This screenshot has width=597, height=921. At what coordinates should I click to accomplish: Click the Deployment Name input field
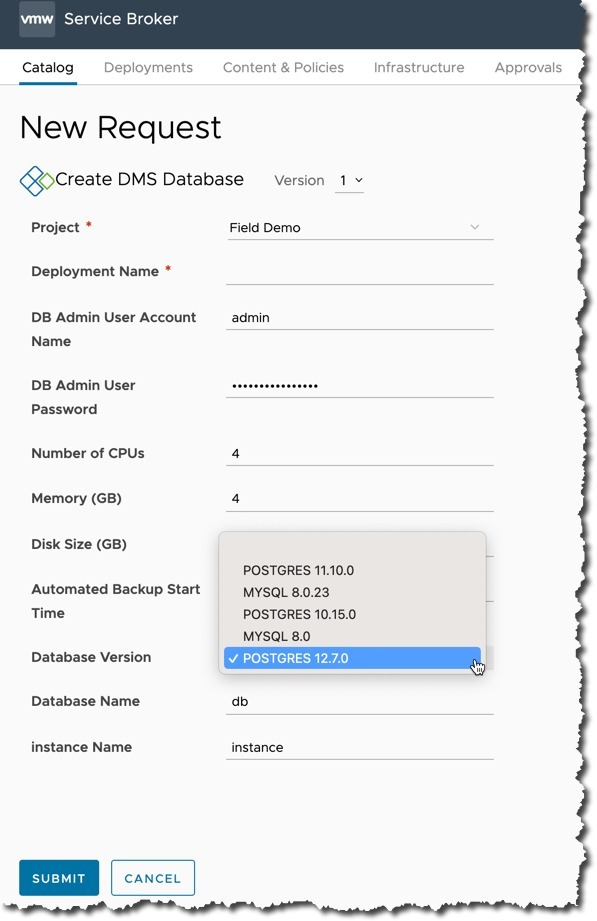pyautogui.click(x=360, y=272)
